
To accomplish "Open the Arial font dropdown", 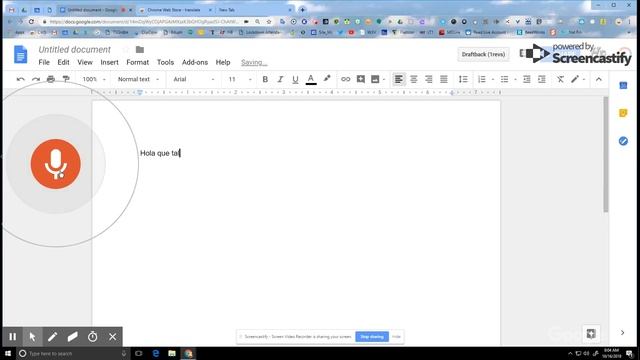I will click(194, 79).
